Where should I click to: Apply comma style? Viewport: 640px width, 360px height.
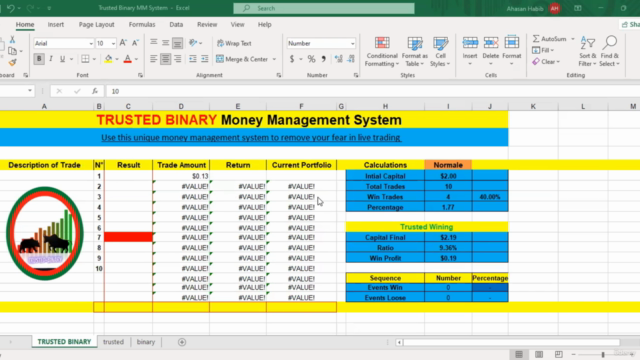[323, 59]
